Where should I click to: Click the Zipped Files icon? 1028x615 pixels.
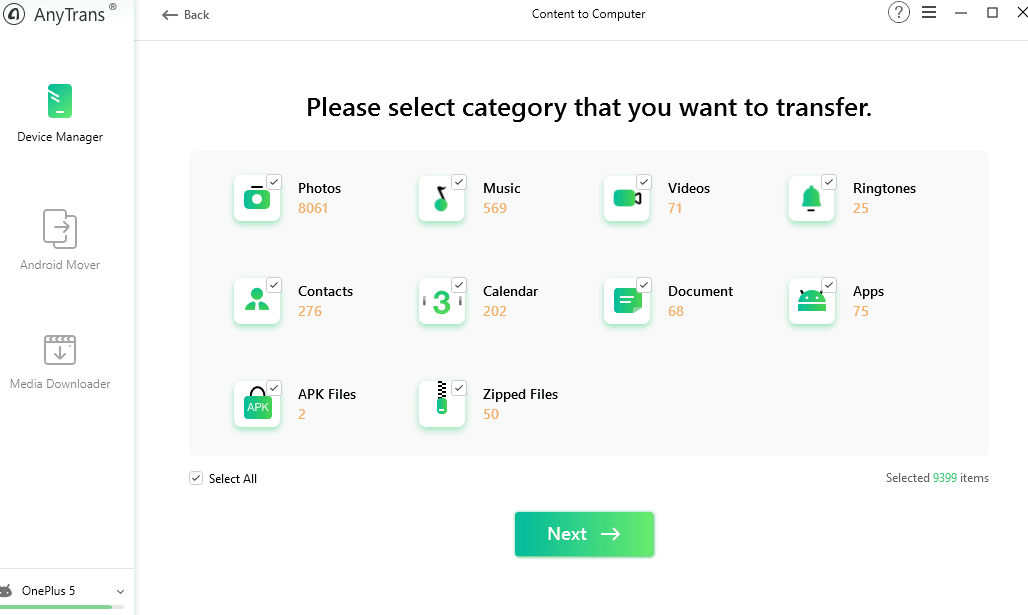[x=441, y=405]
